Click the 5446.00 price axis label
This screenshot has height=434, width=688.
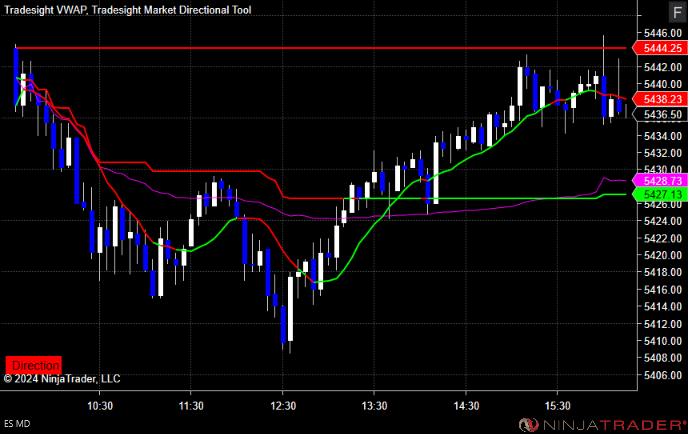(663, 33)
